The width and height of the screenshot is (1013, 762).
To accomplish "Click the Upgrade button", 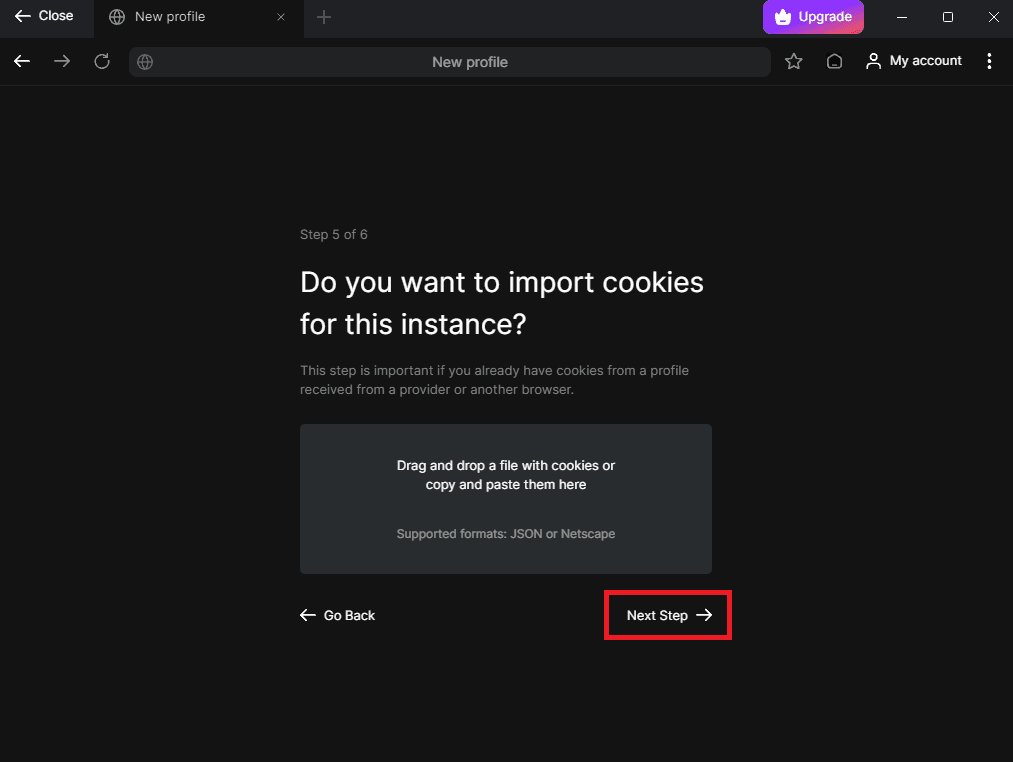I will pyautogui.click(x=813, y=17).
